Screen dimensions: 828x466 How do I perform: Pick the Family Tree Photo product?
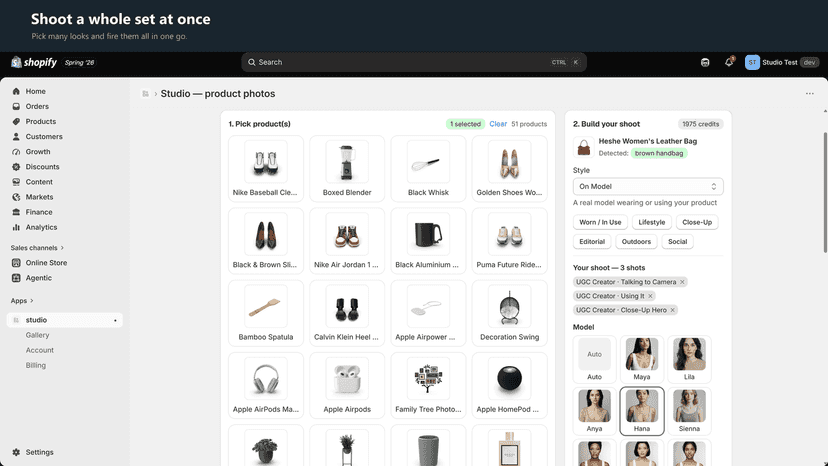(x=428, y=385)
